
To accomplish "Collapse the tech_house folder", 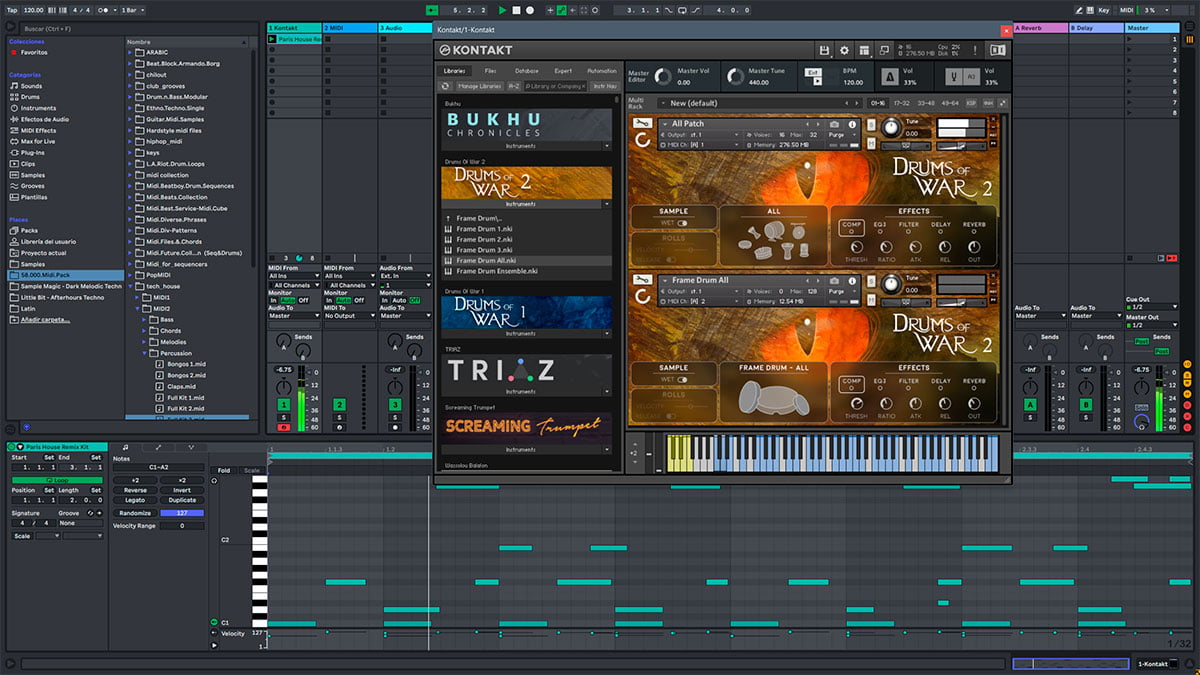I will [131, 286].
